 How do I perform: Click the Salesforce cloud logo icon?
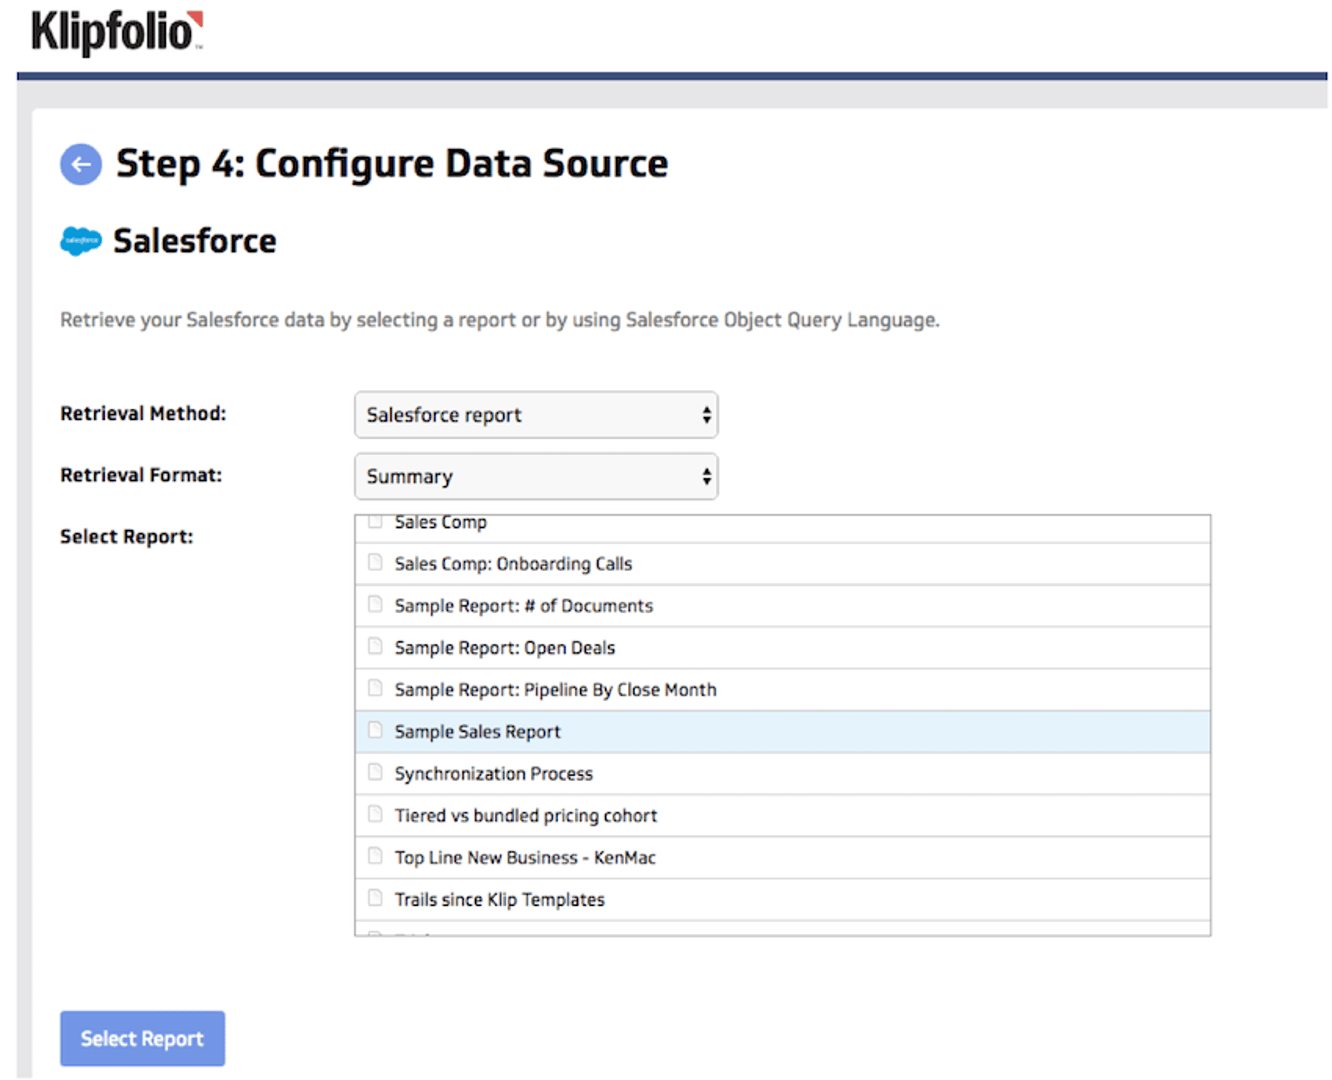pos(80,240)
